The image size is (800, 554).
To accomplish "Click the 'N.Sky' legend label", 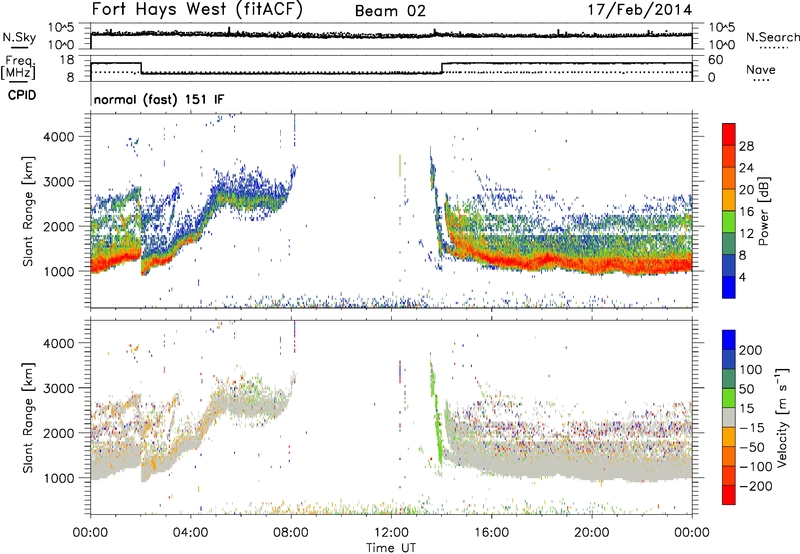I will pos(19,37).
